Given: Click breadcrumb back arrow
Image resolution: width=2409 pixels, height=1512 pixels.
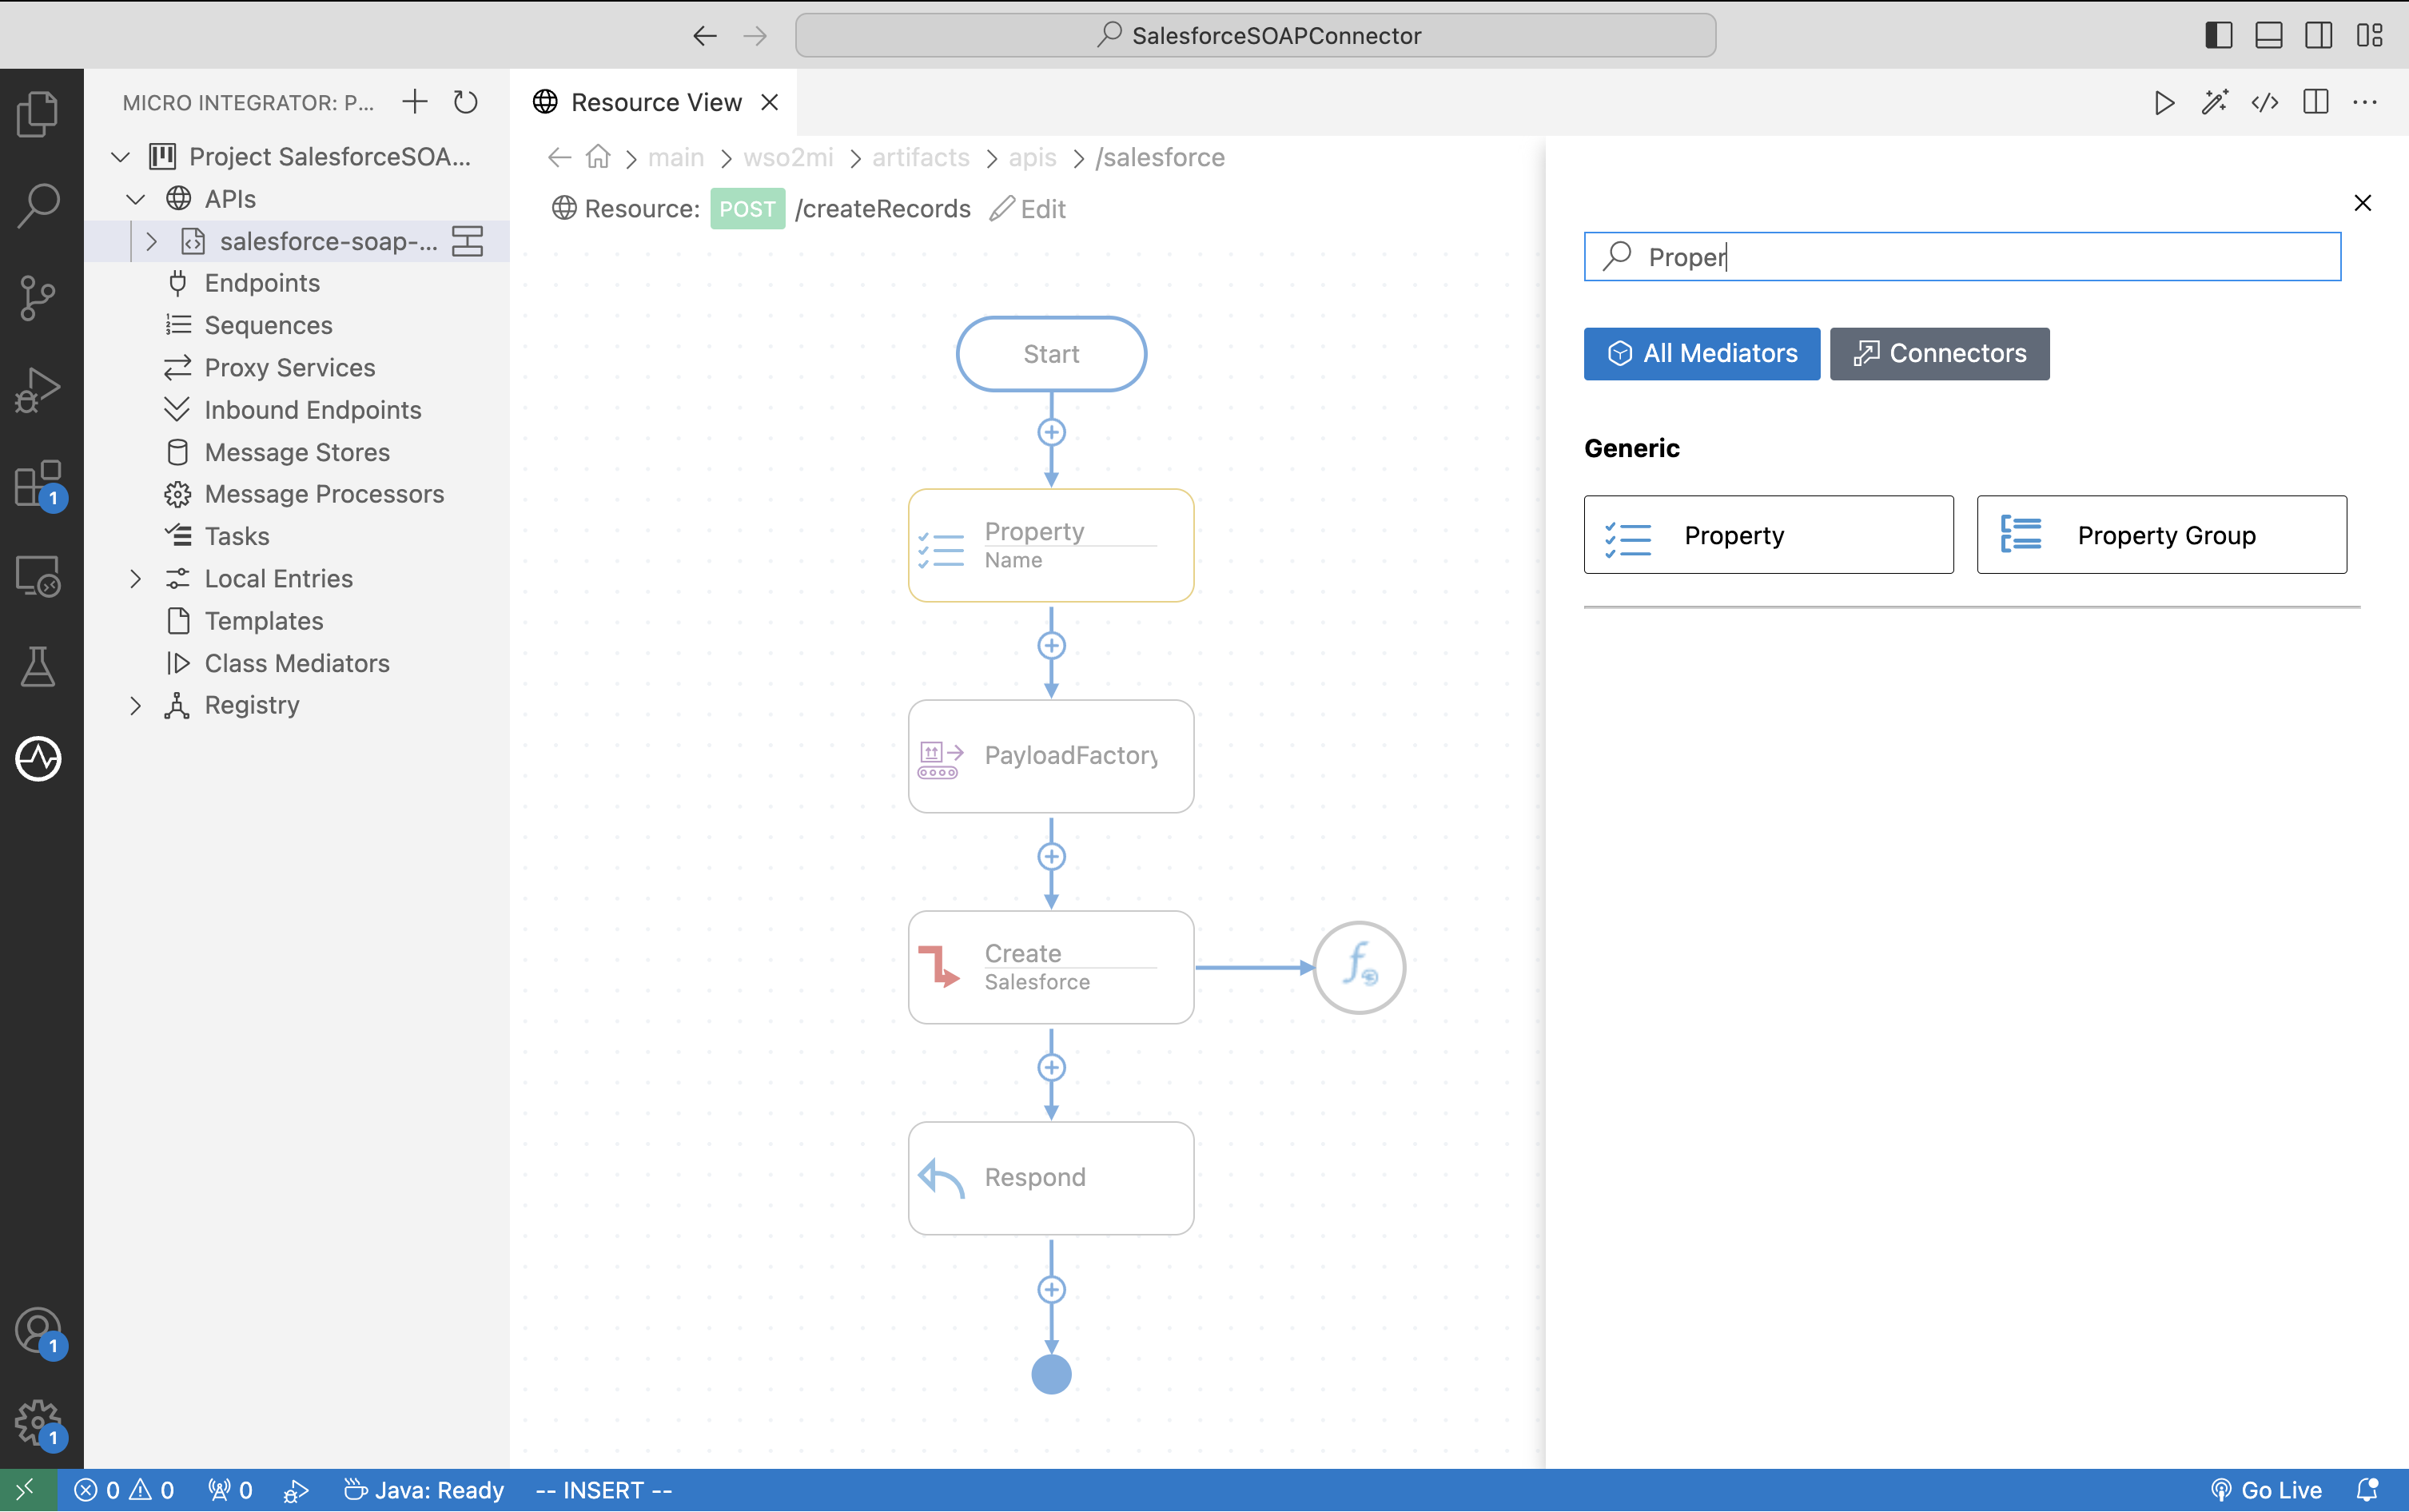Looking at the screenshot, I should 559,157.
